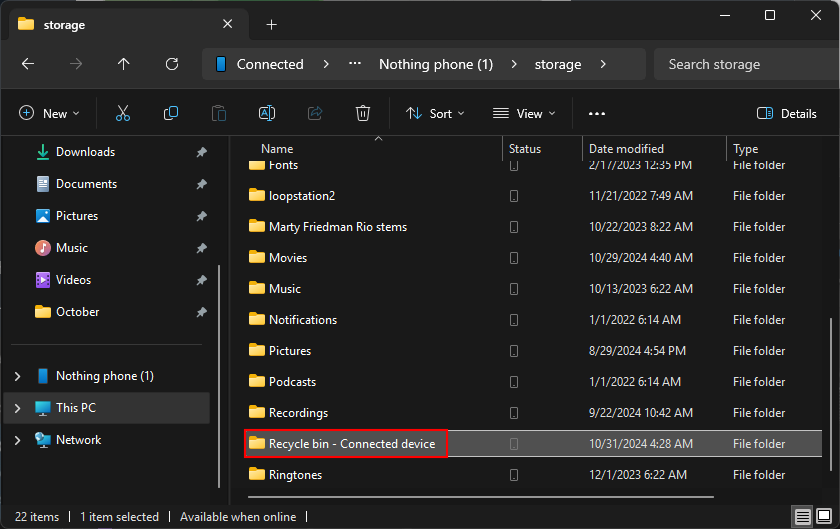The image size is (840, 529).
Task: Open the Sort dropdown menu
Action: click(435, 114)
